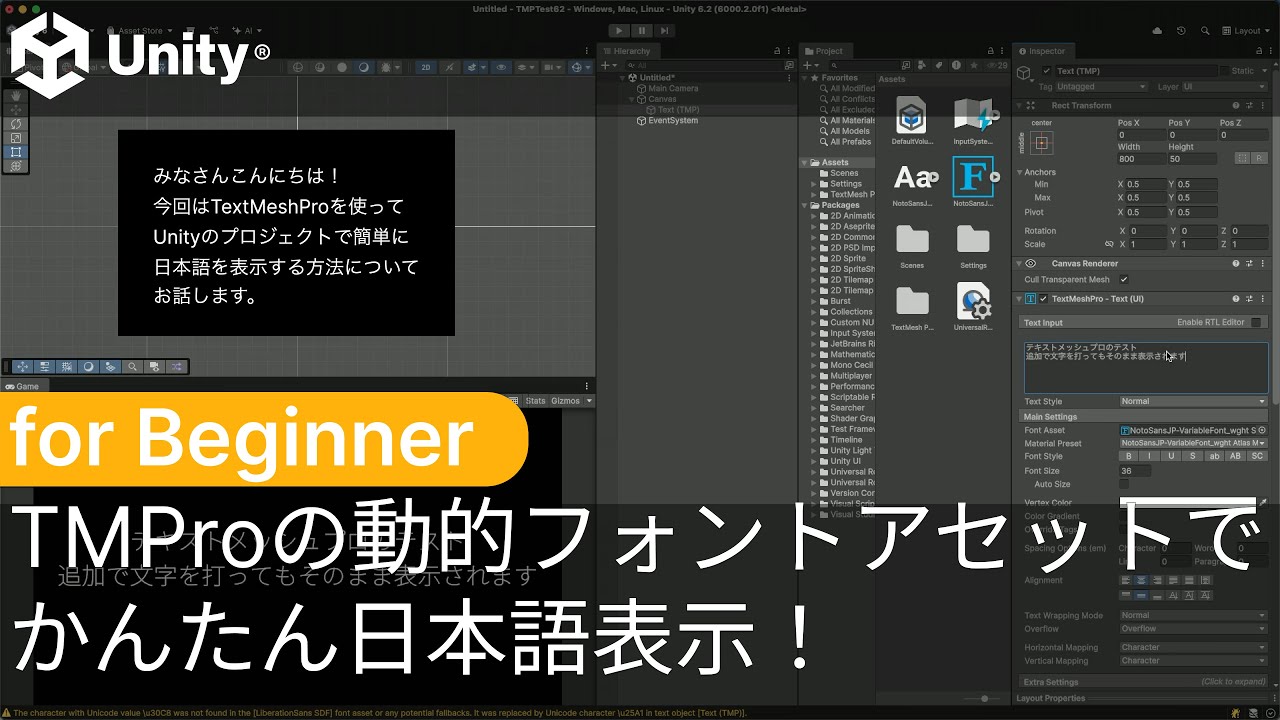Screen dimensions: 1280x720
Task: Open Rect Transform help icon
Action: pos(1236,105)
